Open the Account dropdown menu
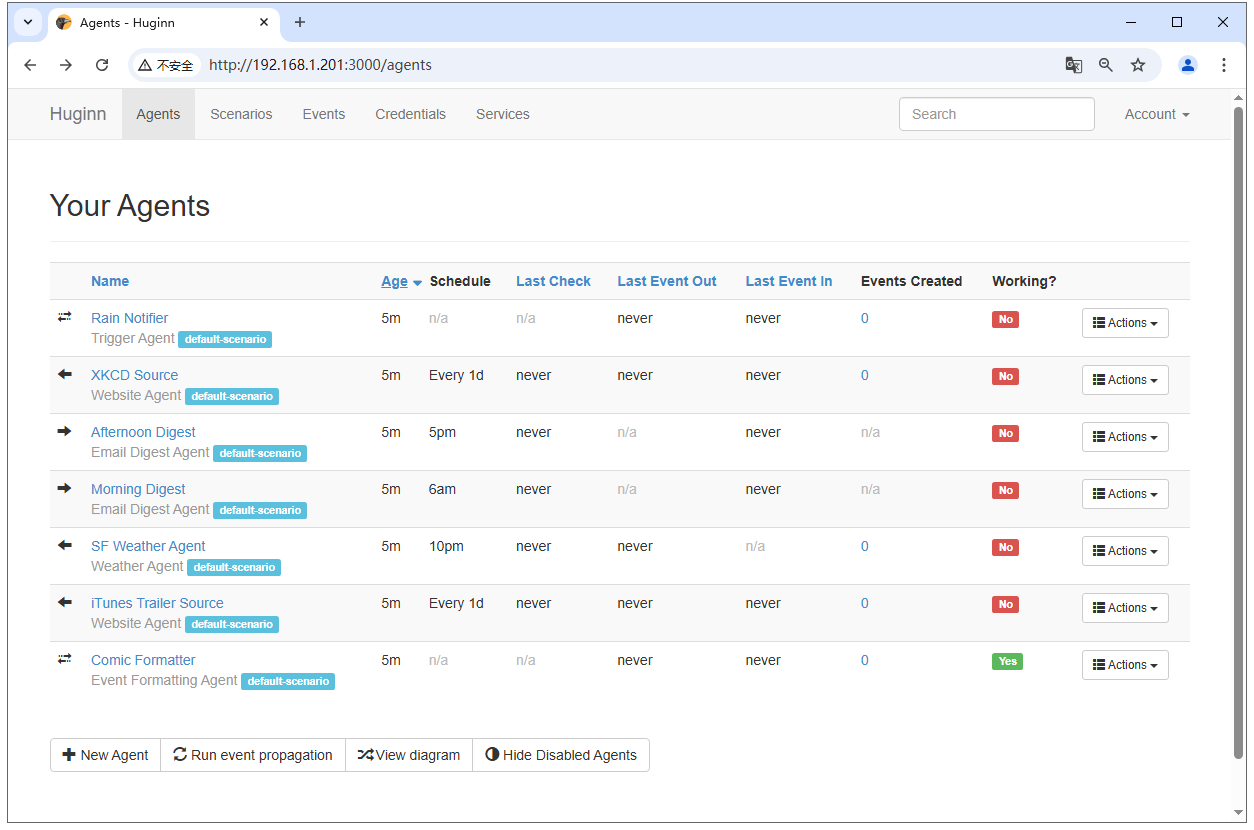The height and width of the screenshot is (830, 1254). tap(1157, 114)
